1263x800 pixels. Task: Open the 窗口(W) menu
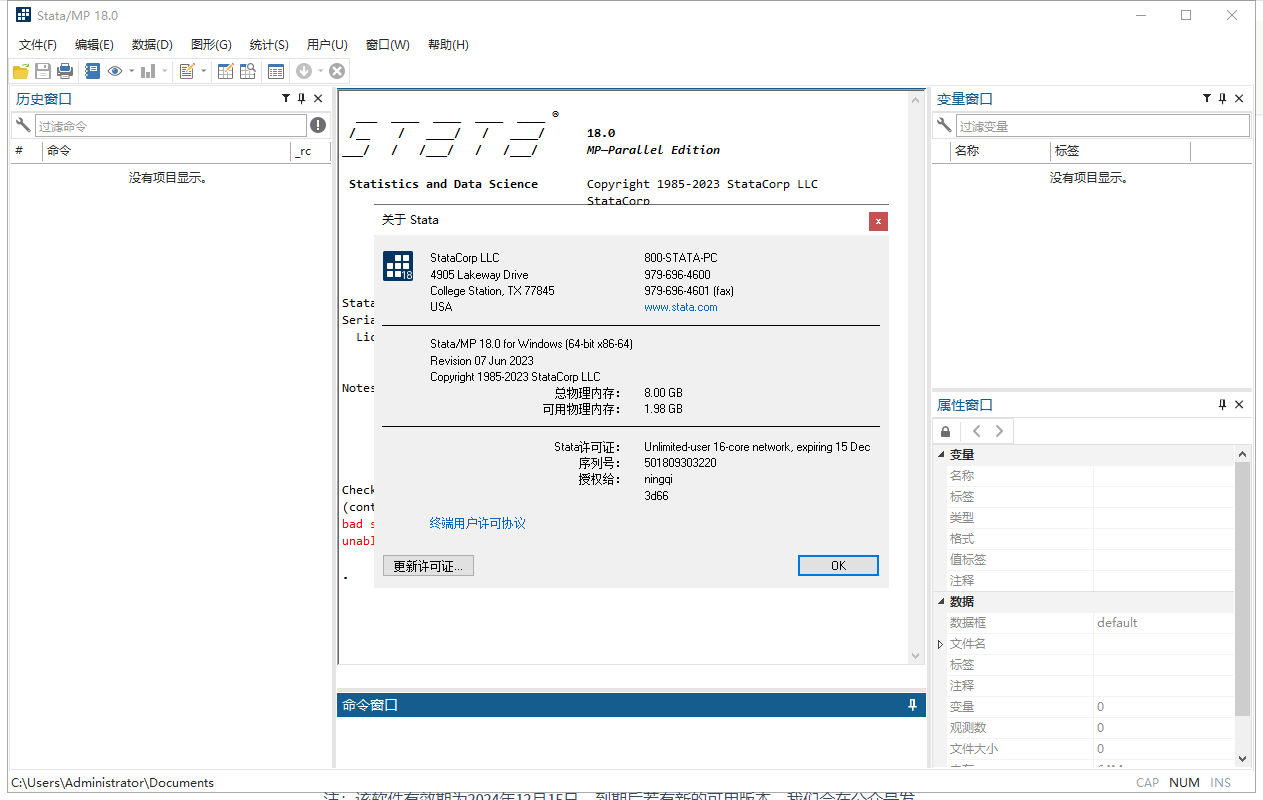coord(387,44)
